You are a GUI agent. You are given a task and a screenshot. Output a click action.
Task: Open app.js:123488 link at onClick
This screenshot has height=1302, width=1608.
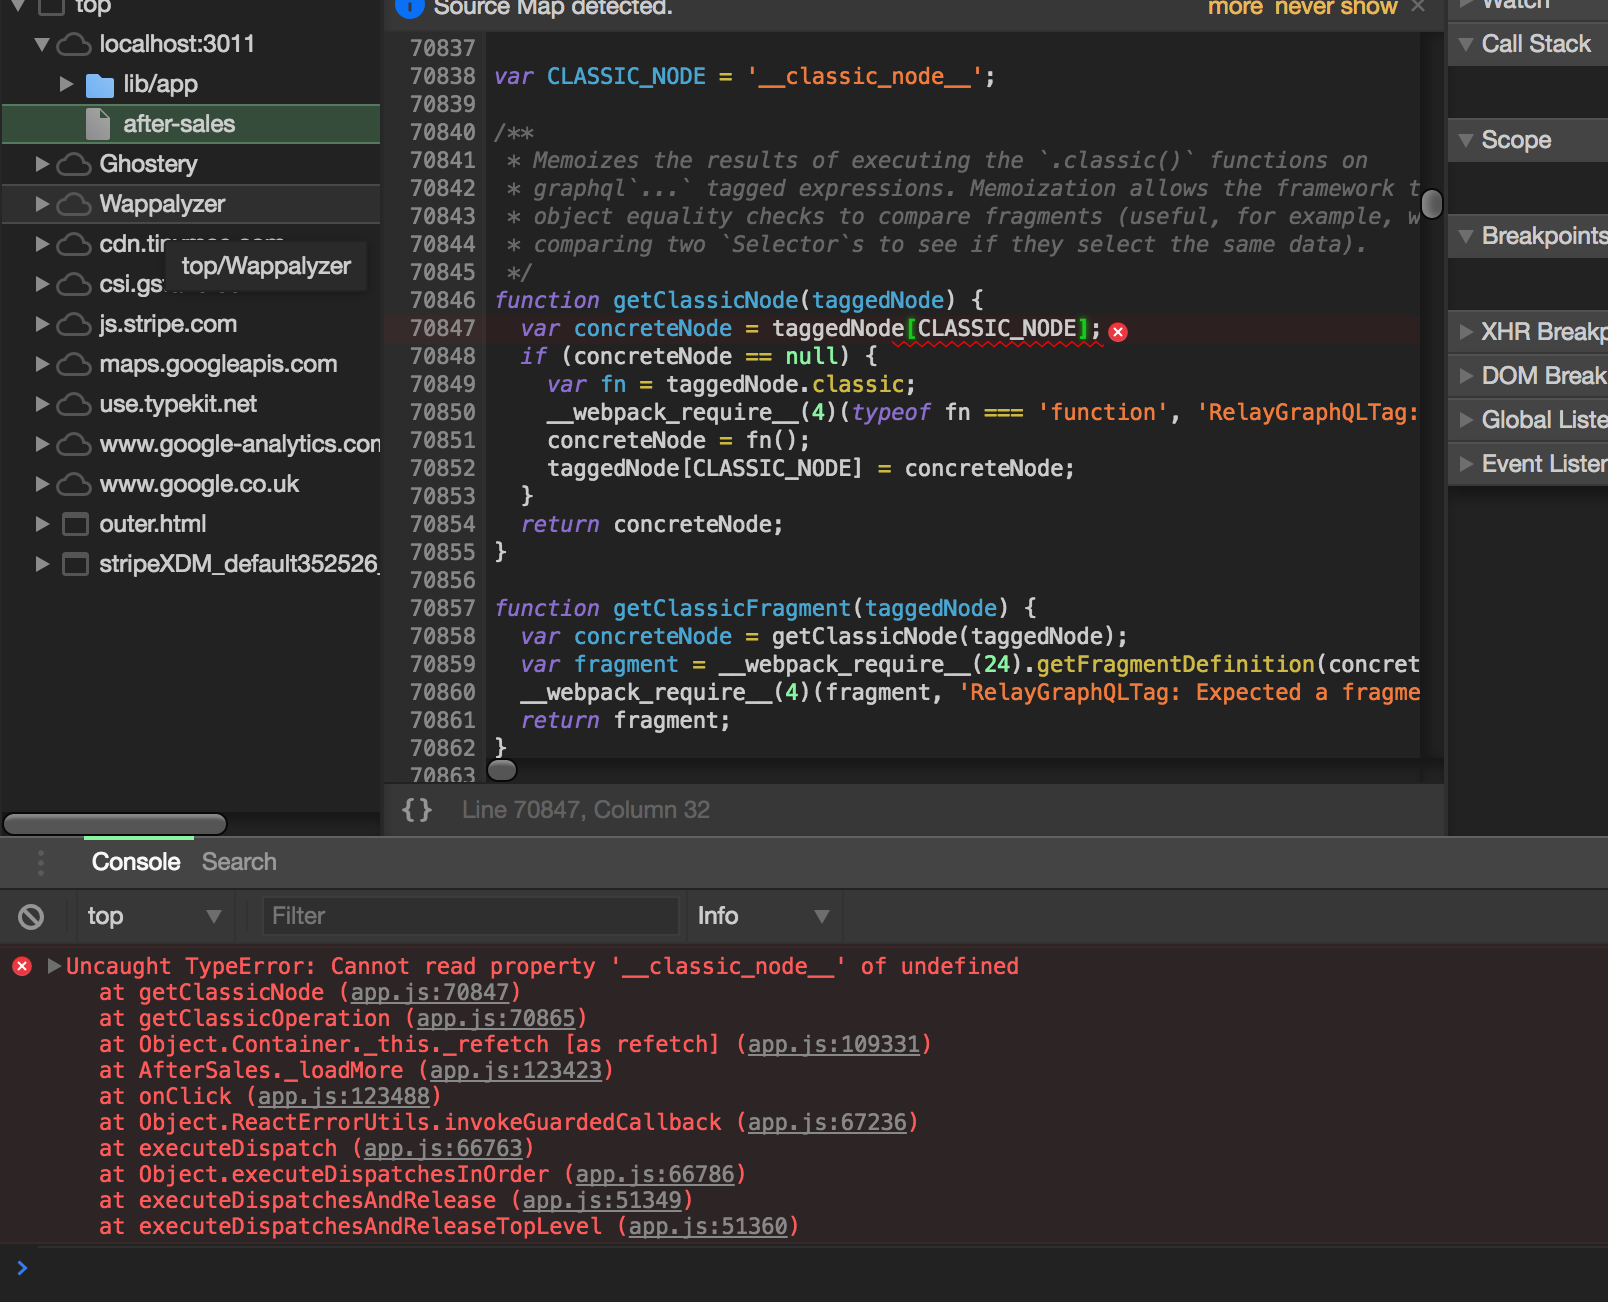click(344, 1096)
